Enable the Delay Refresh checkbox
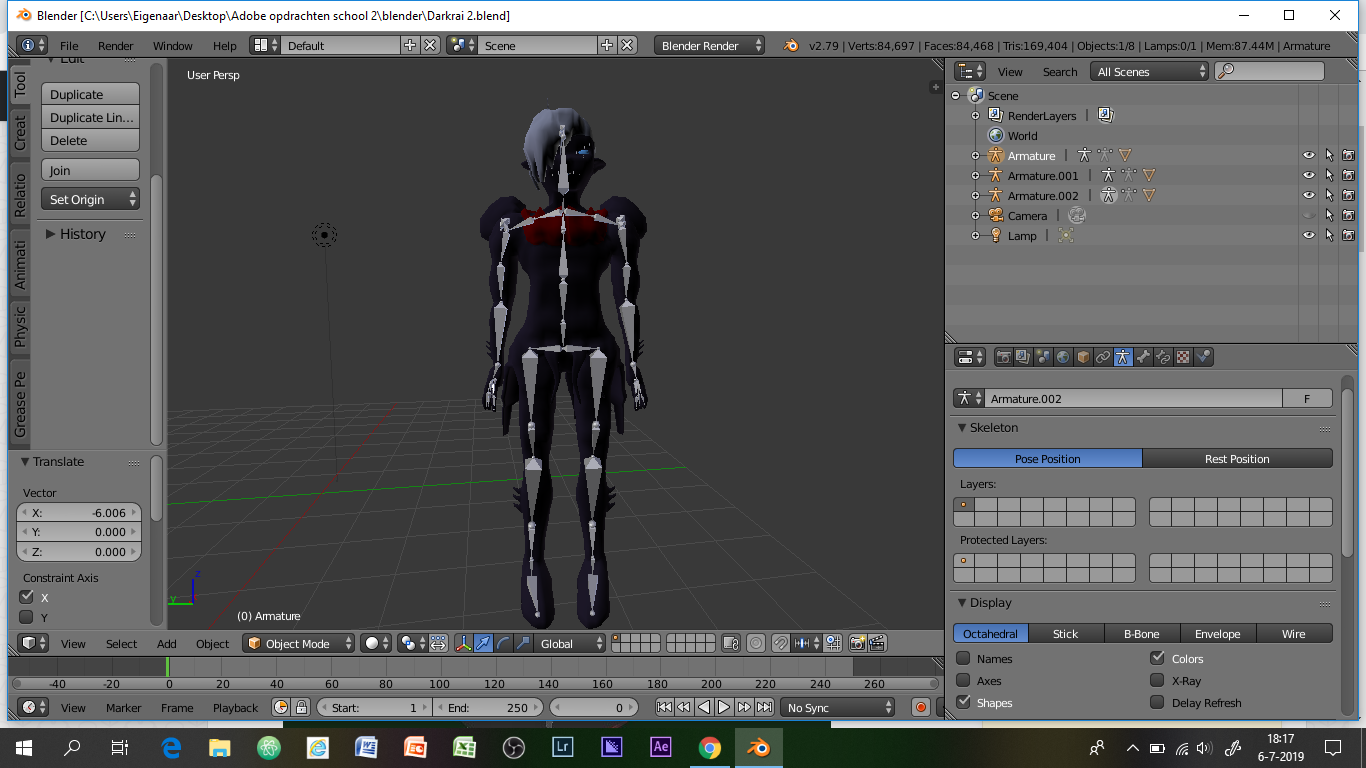Viewport: 1366px width, 768px height. coord(1157,702)
